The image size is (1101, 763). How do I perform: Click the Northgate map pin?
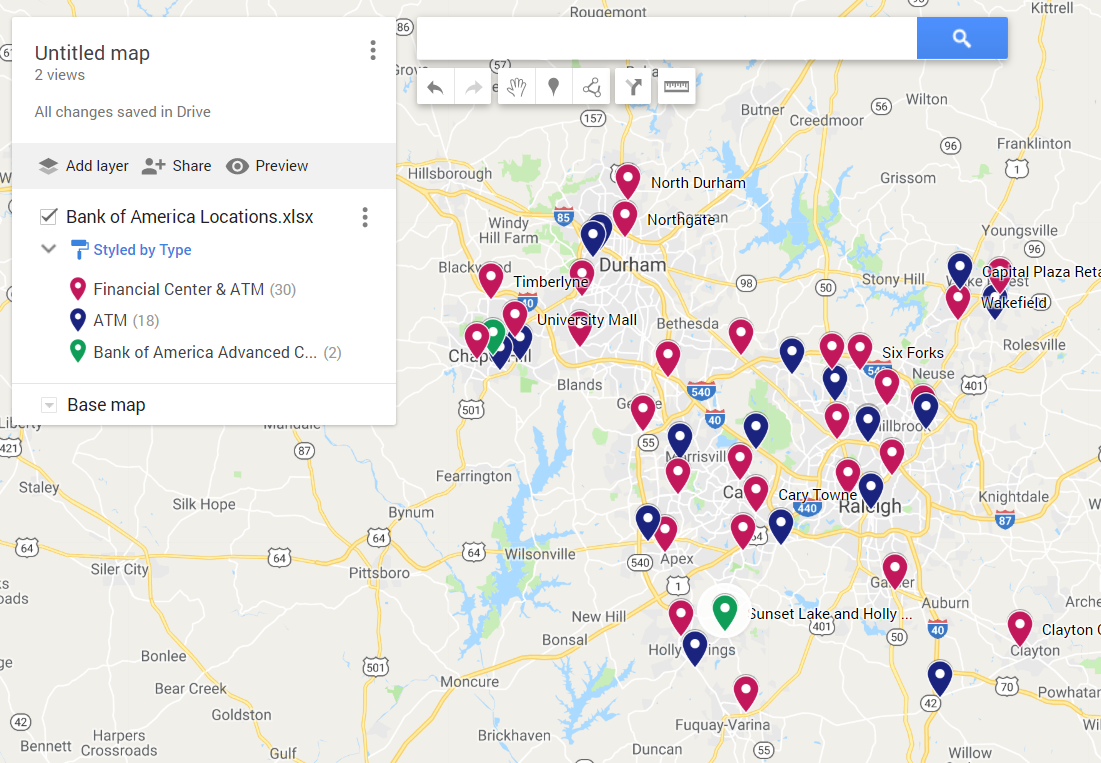pos(624,216)
